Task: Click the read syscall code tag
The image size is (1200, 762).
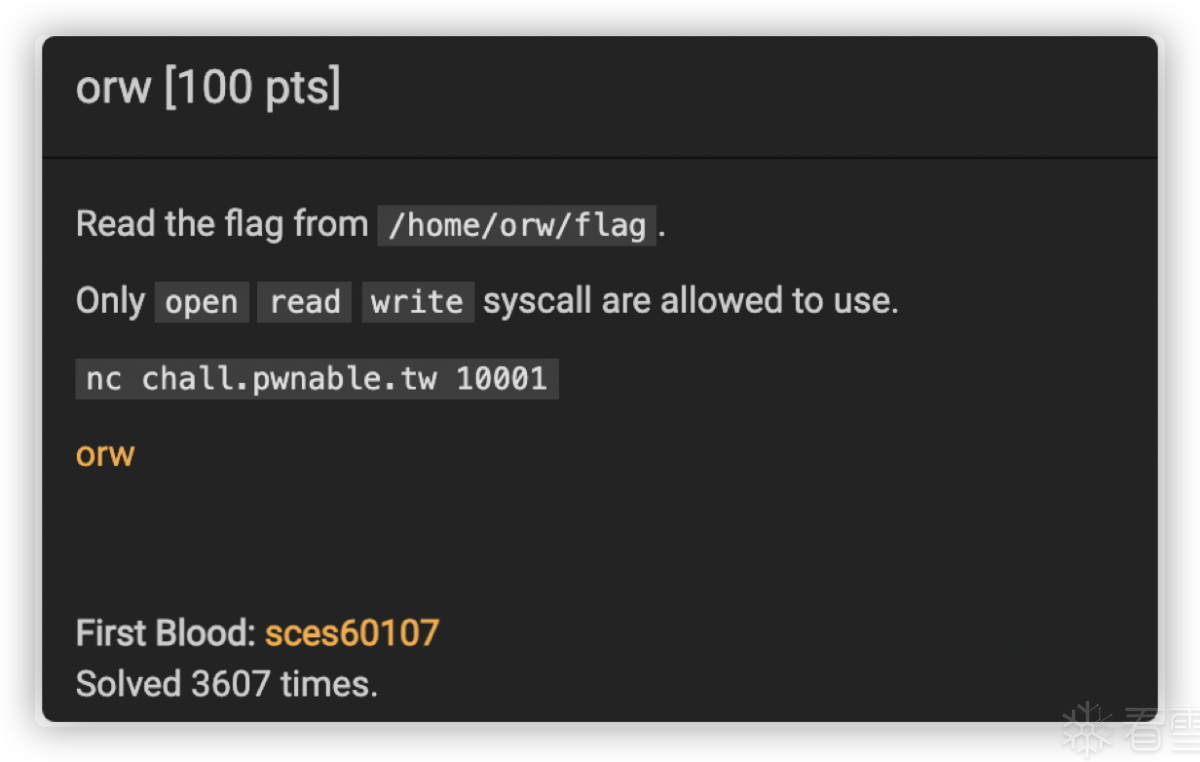Action: [305, 302]
